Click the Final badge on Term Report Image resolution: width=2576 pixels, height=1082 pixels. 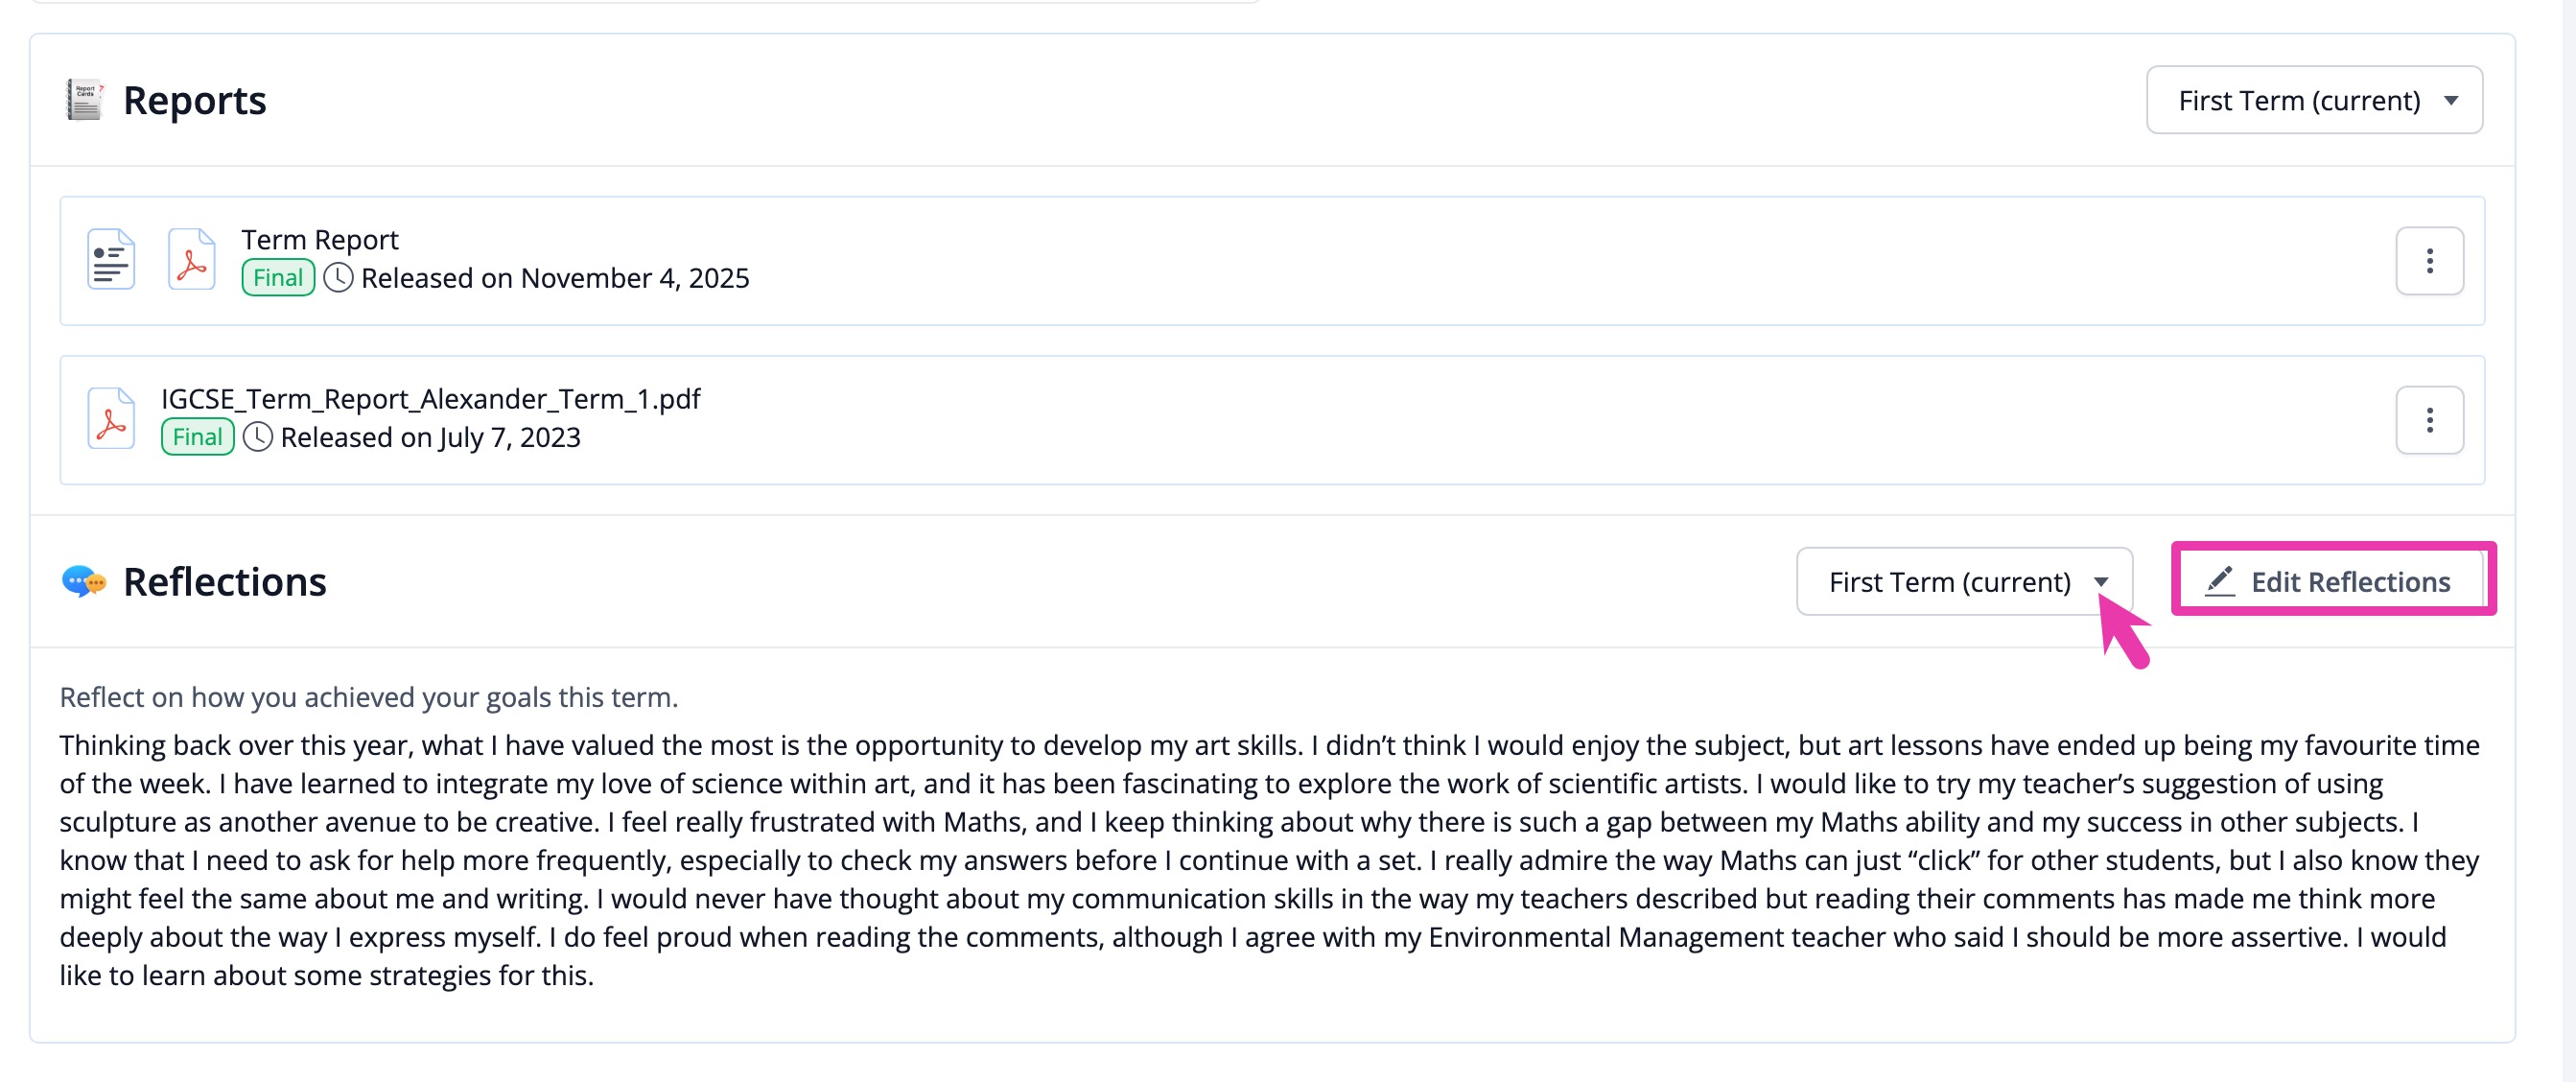(278, 278)
